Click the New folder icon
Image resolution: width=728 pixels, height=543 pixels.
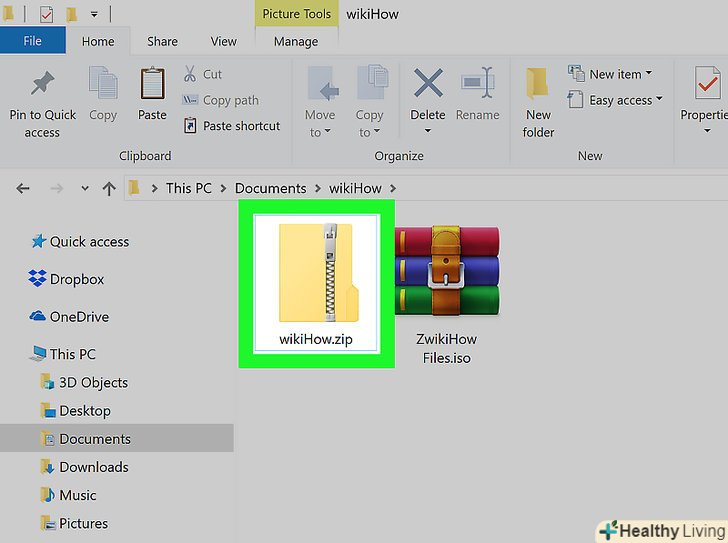click(x=537, y=83)
